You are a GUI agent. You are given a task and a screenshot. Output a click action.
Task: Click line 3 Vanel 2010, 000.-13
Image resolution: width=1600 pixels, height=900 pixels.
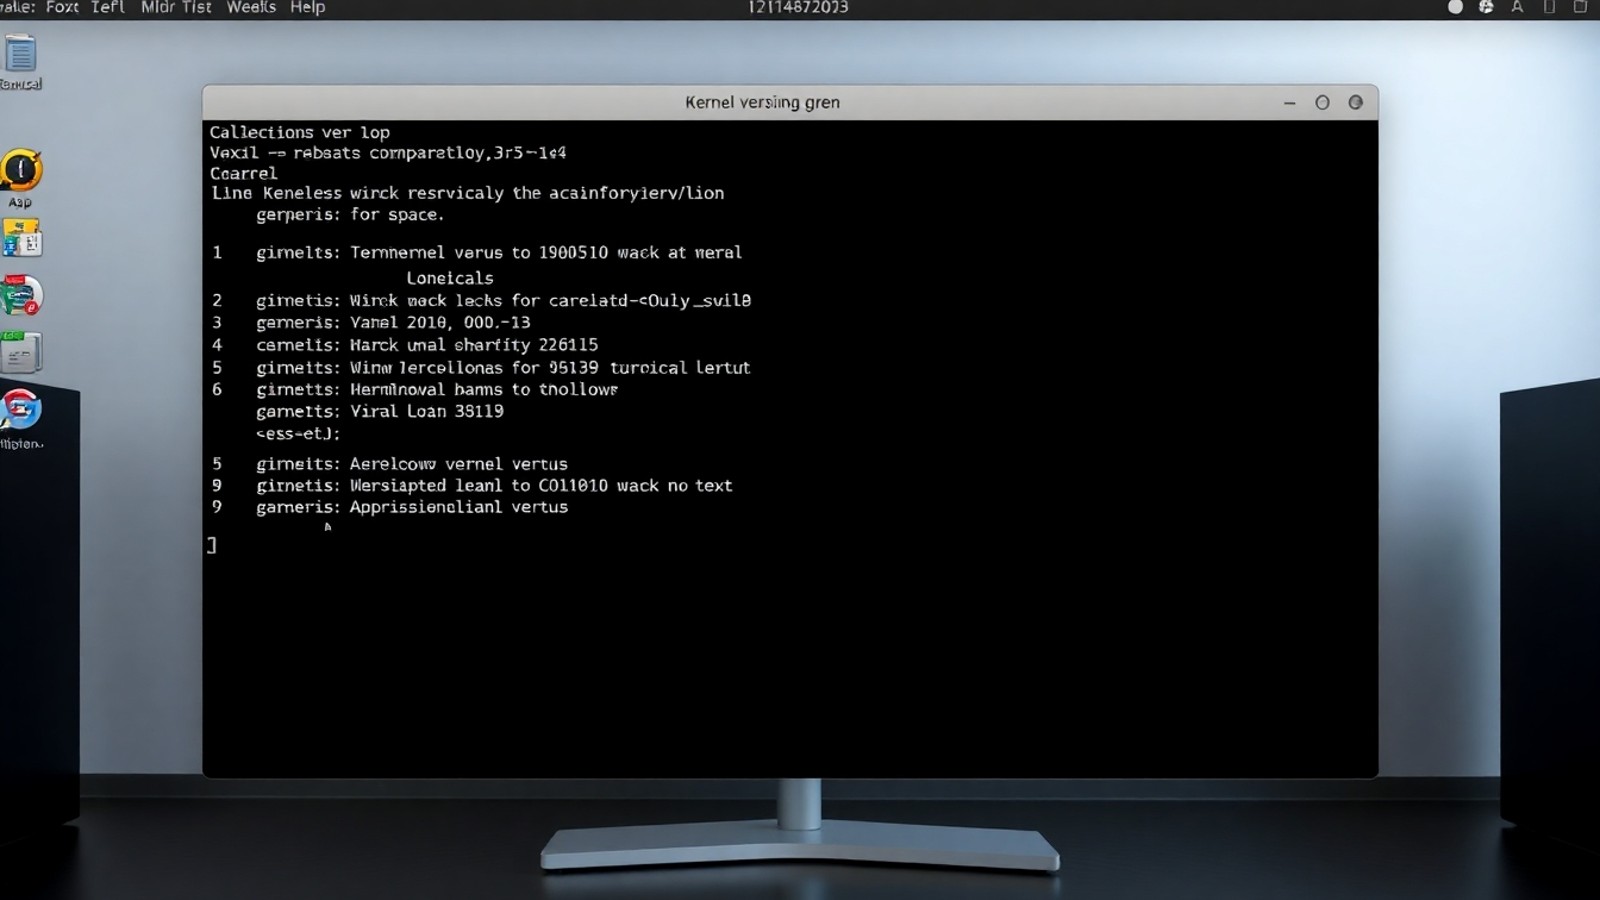tap(371, 323)
